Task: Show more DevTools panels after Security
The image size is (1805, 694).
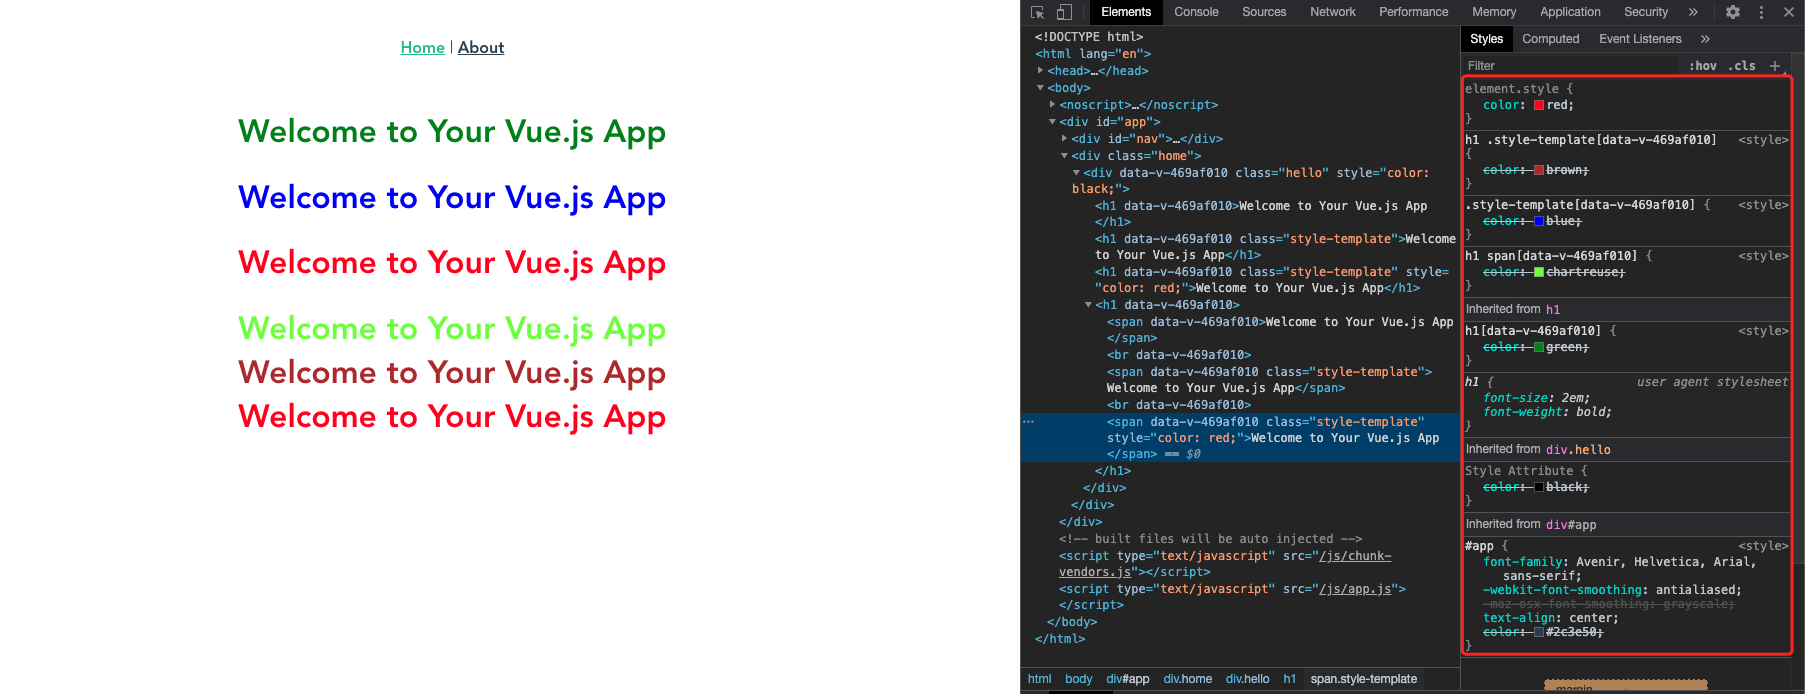Action: [x=1693, y=12]
